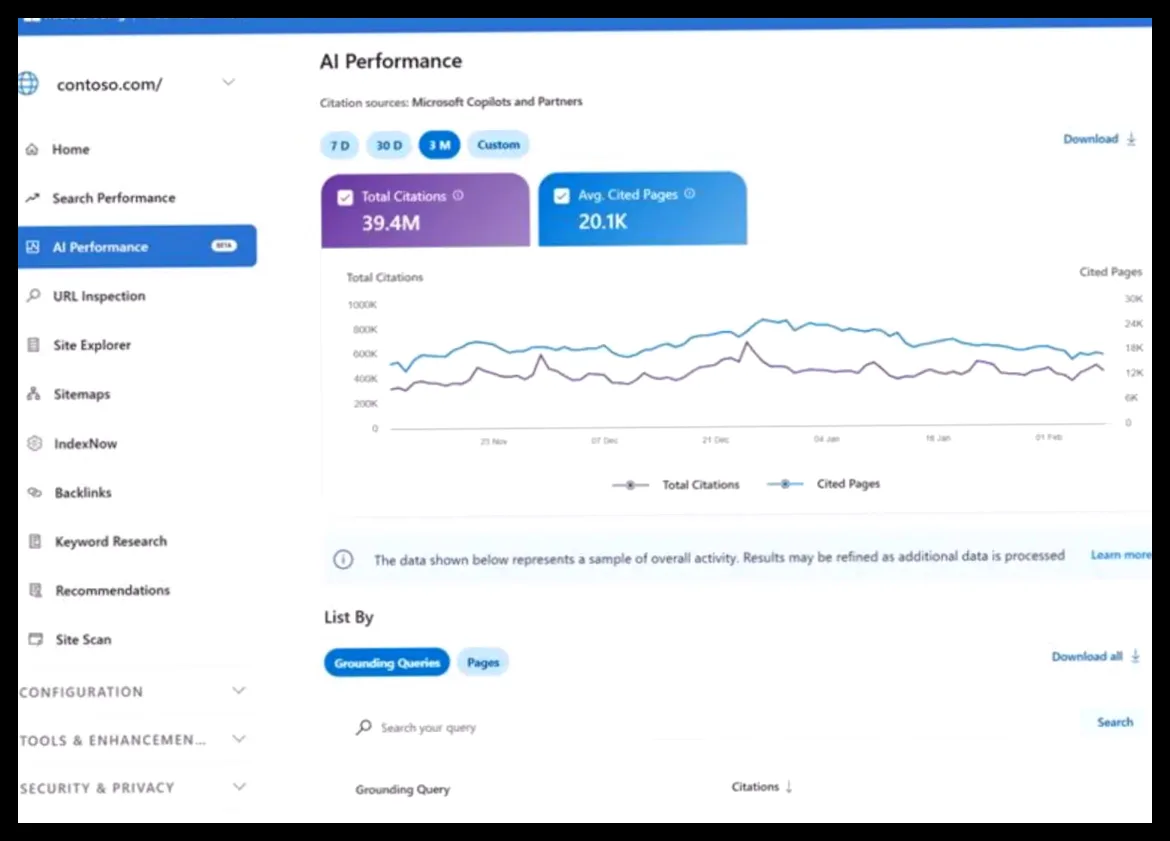Image resolution: width=1170 pixels, height=841 pixels.
Task: Click the Total Citations info icon
Action: tap(458, 196)
